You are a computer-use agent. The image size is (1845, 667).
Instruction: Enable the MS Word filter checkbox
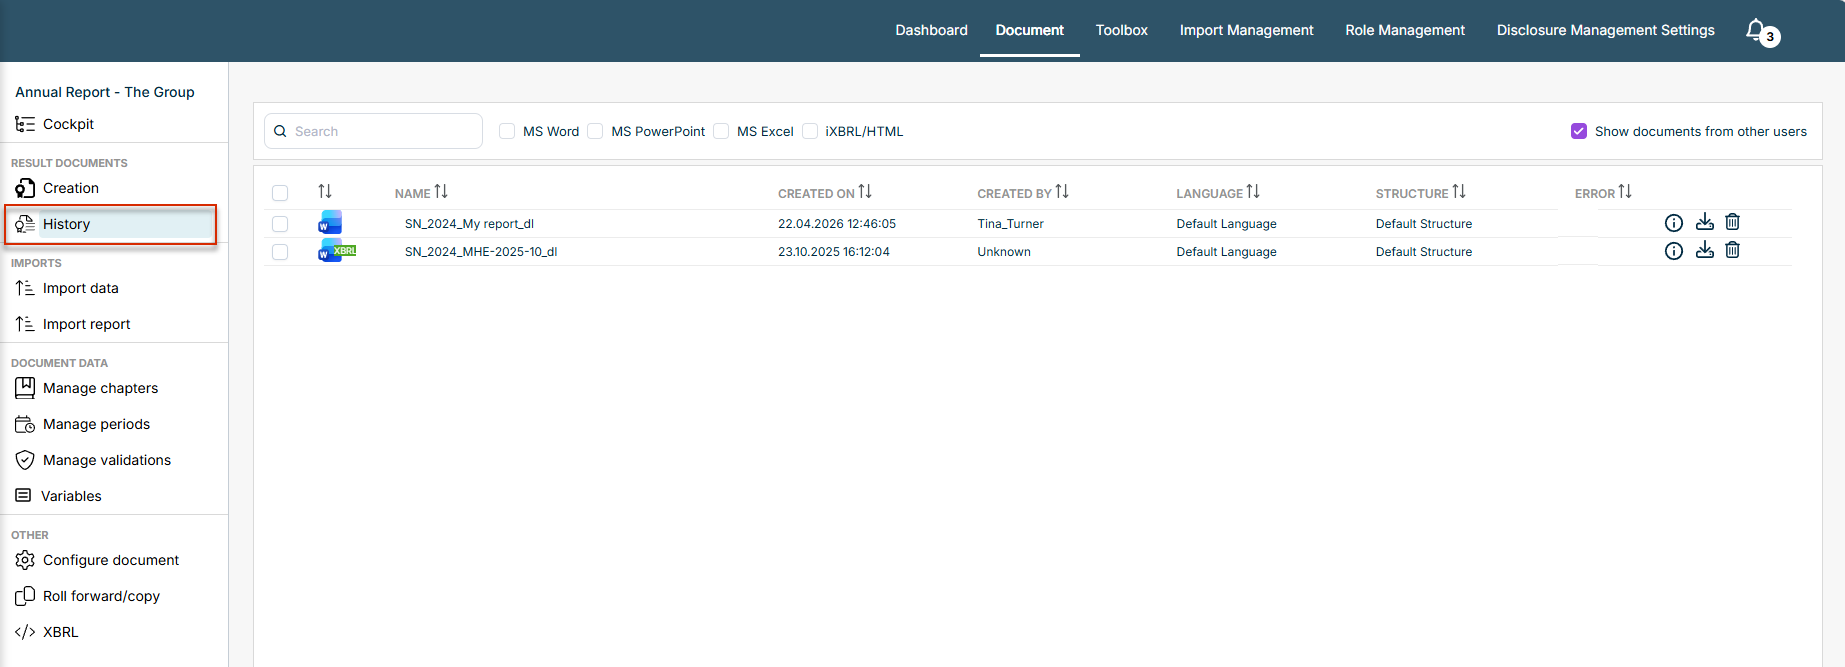click(x=507, y=131)
